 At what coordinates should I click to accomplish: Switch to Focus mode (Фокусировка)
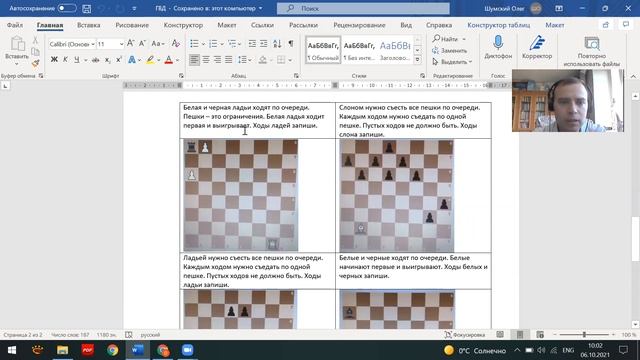click(x=464, y=335)
